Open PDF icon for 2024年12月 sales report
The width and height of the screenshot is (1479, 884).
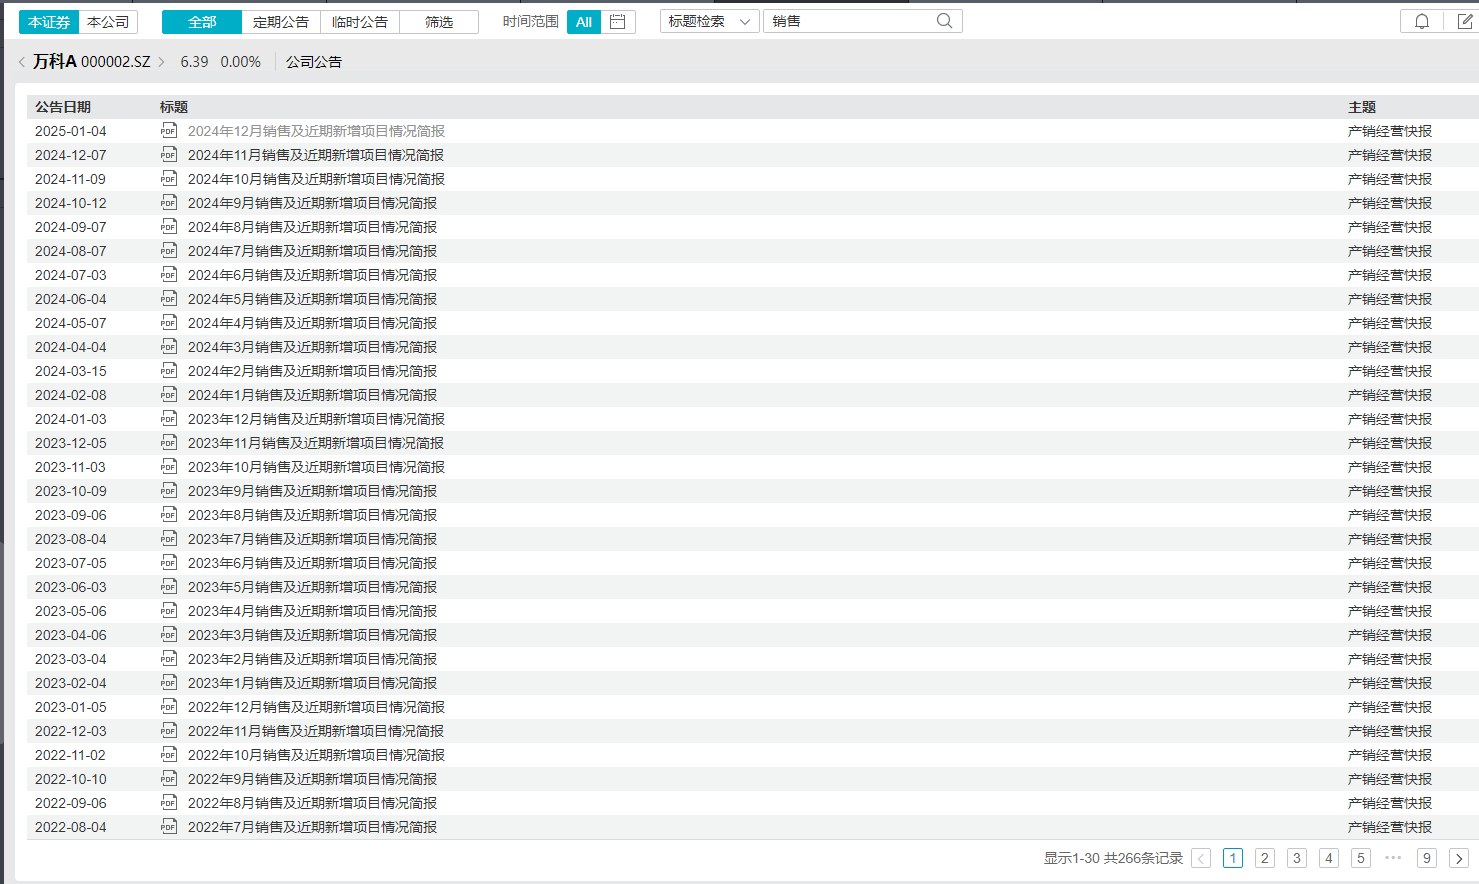click(169, 131)
